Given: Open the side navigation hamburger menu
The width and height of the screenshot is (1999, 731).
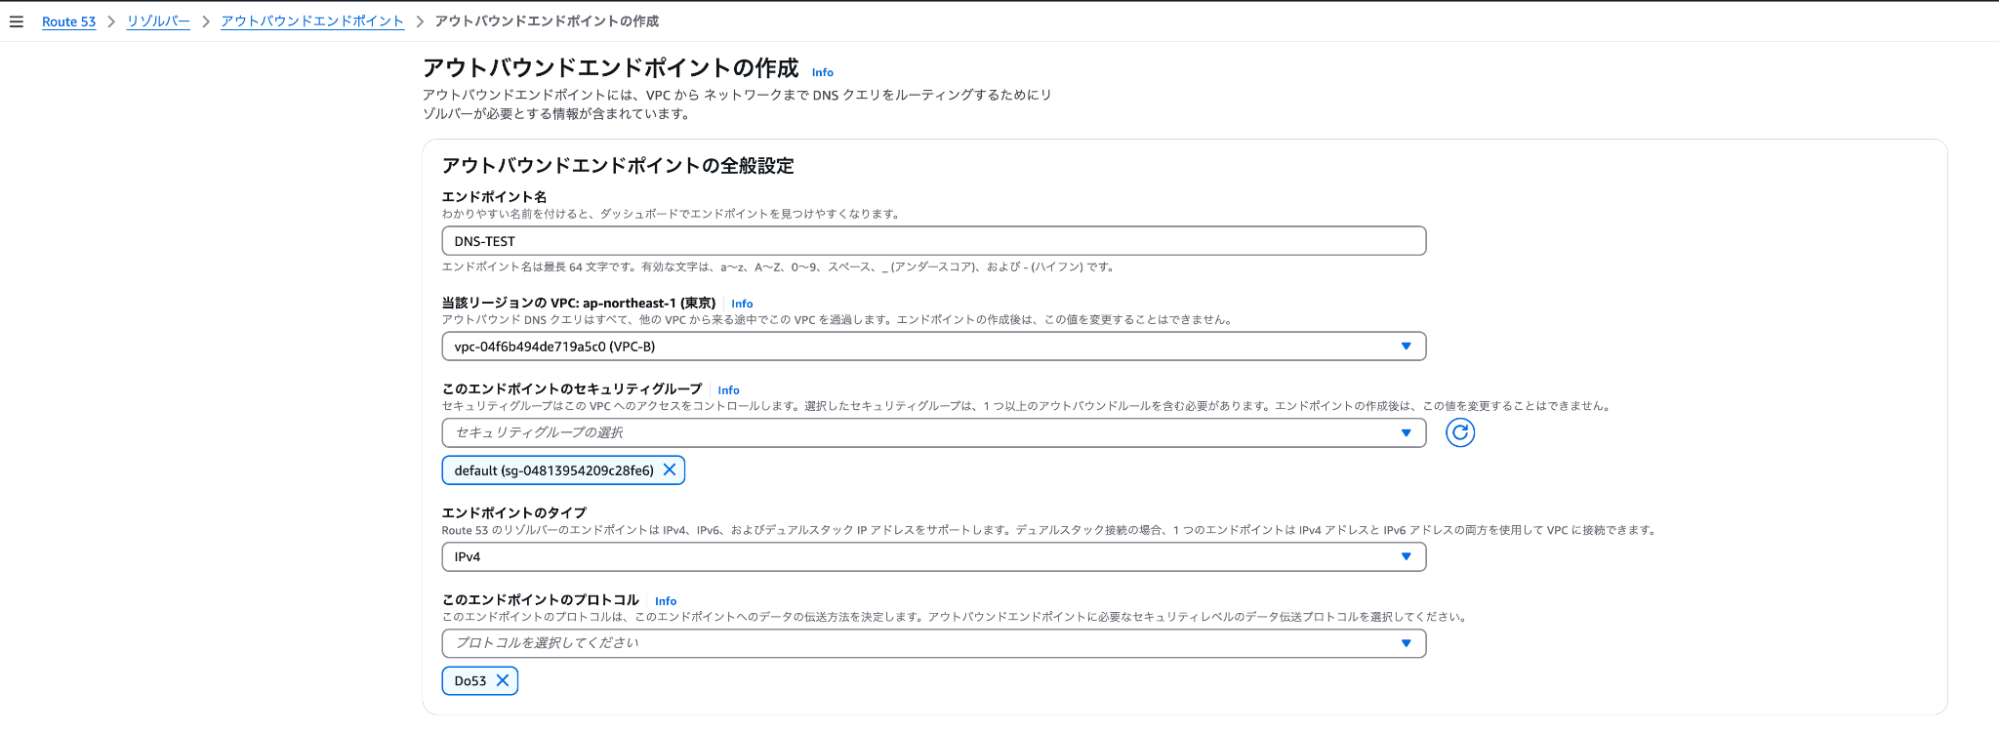Looking at the screenshot, I should click(x=16, y=21).
